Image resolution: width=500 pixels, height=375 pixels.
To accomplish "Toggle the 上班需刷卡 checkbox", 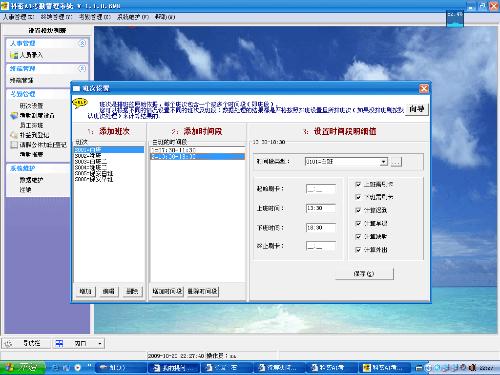I will pyautogui.click(x=358, y=184).
